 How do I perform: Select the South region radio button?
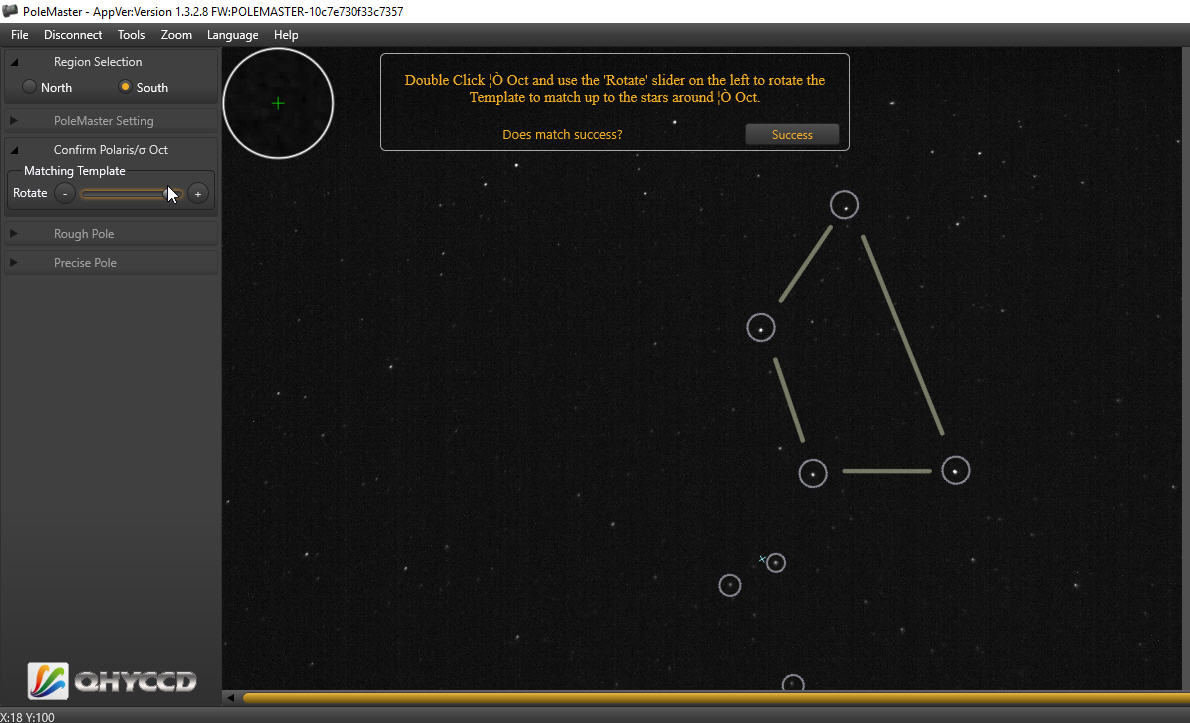click(x=125, y=87)
